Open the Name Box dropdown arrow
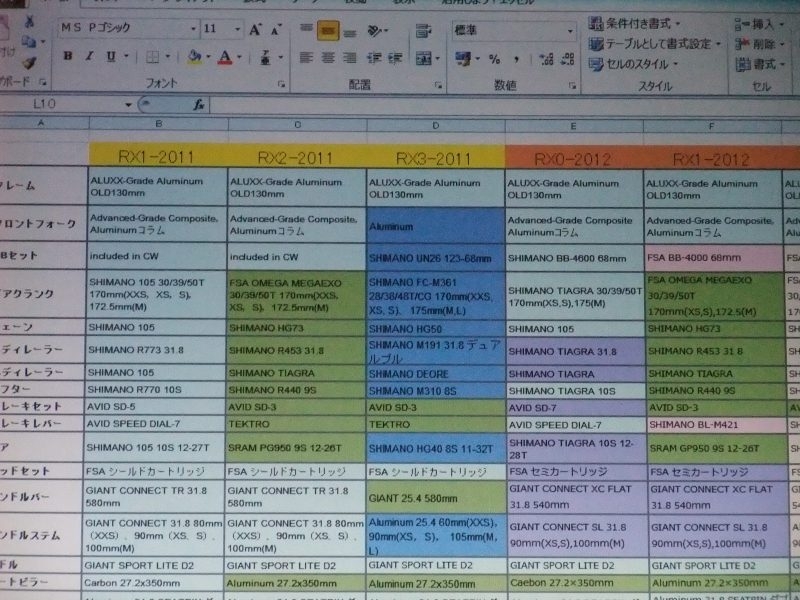 [x=128, y=105]
